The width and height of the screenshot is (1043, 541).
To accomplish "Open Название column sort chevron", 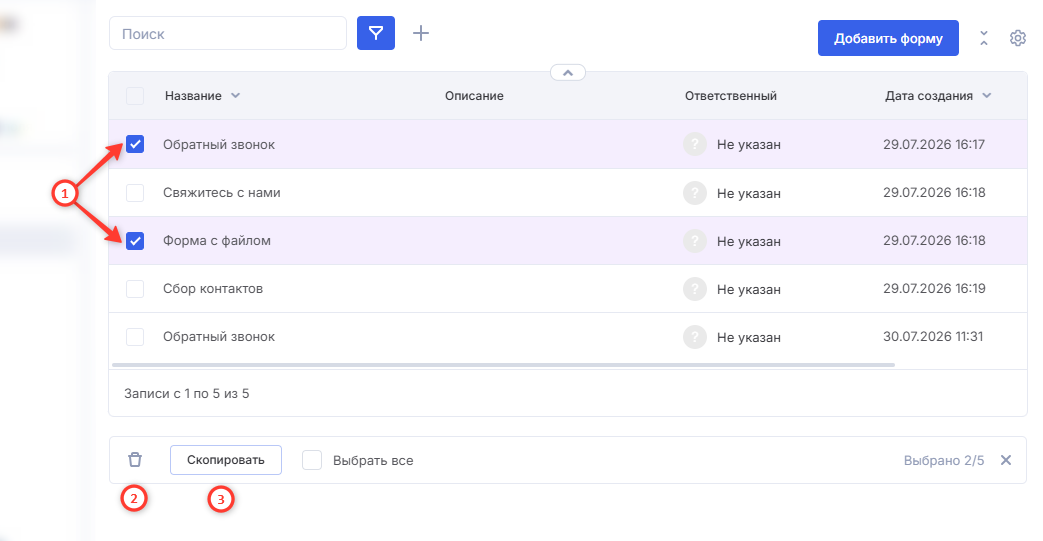I will pos(235,96).
